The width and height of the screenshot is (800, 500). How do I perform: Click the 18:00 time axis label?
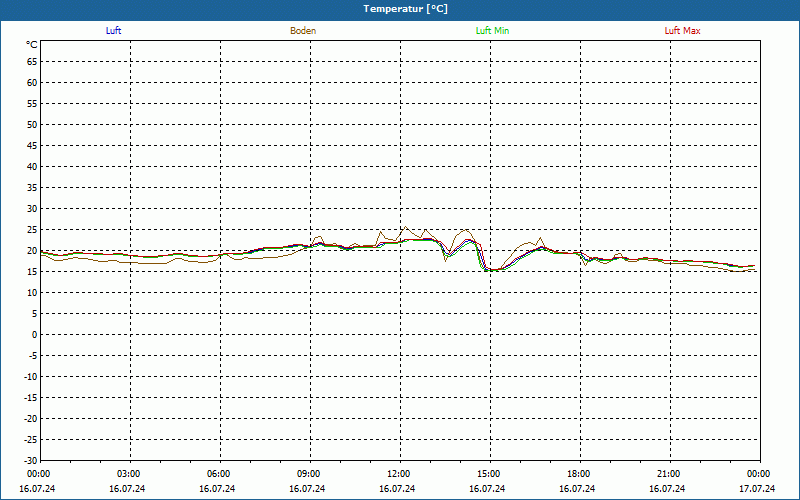pos(579,474)
